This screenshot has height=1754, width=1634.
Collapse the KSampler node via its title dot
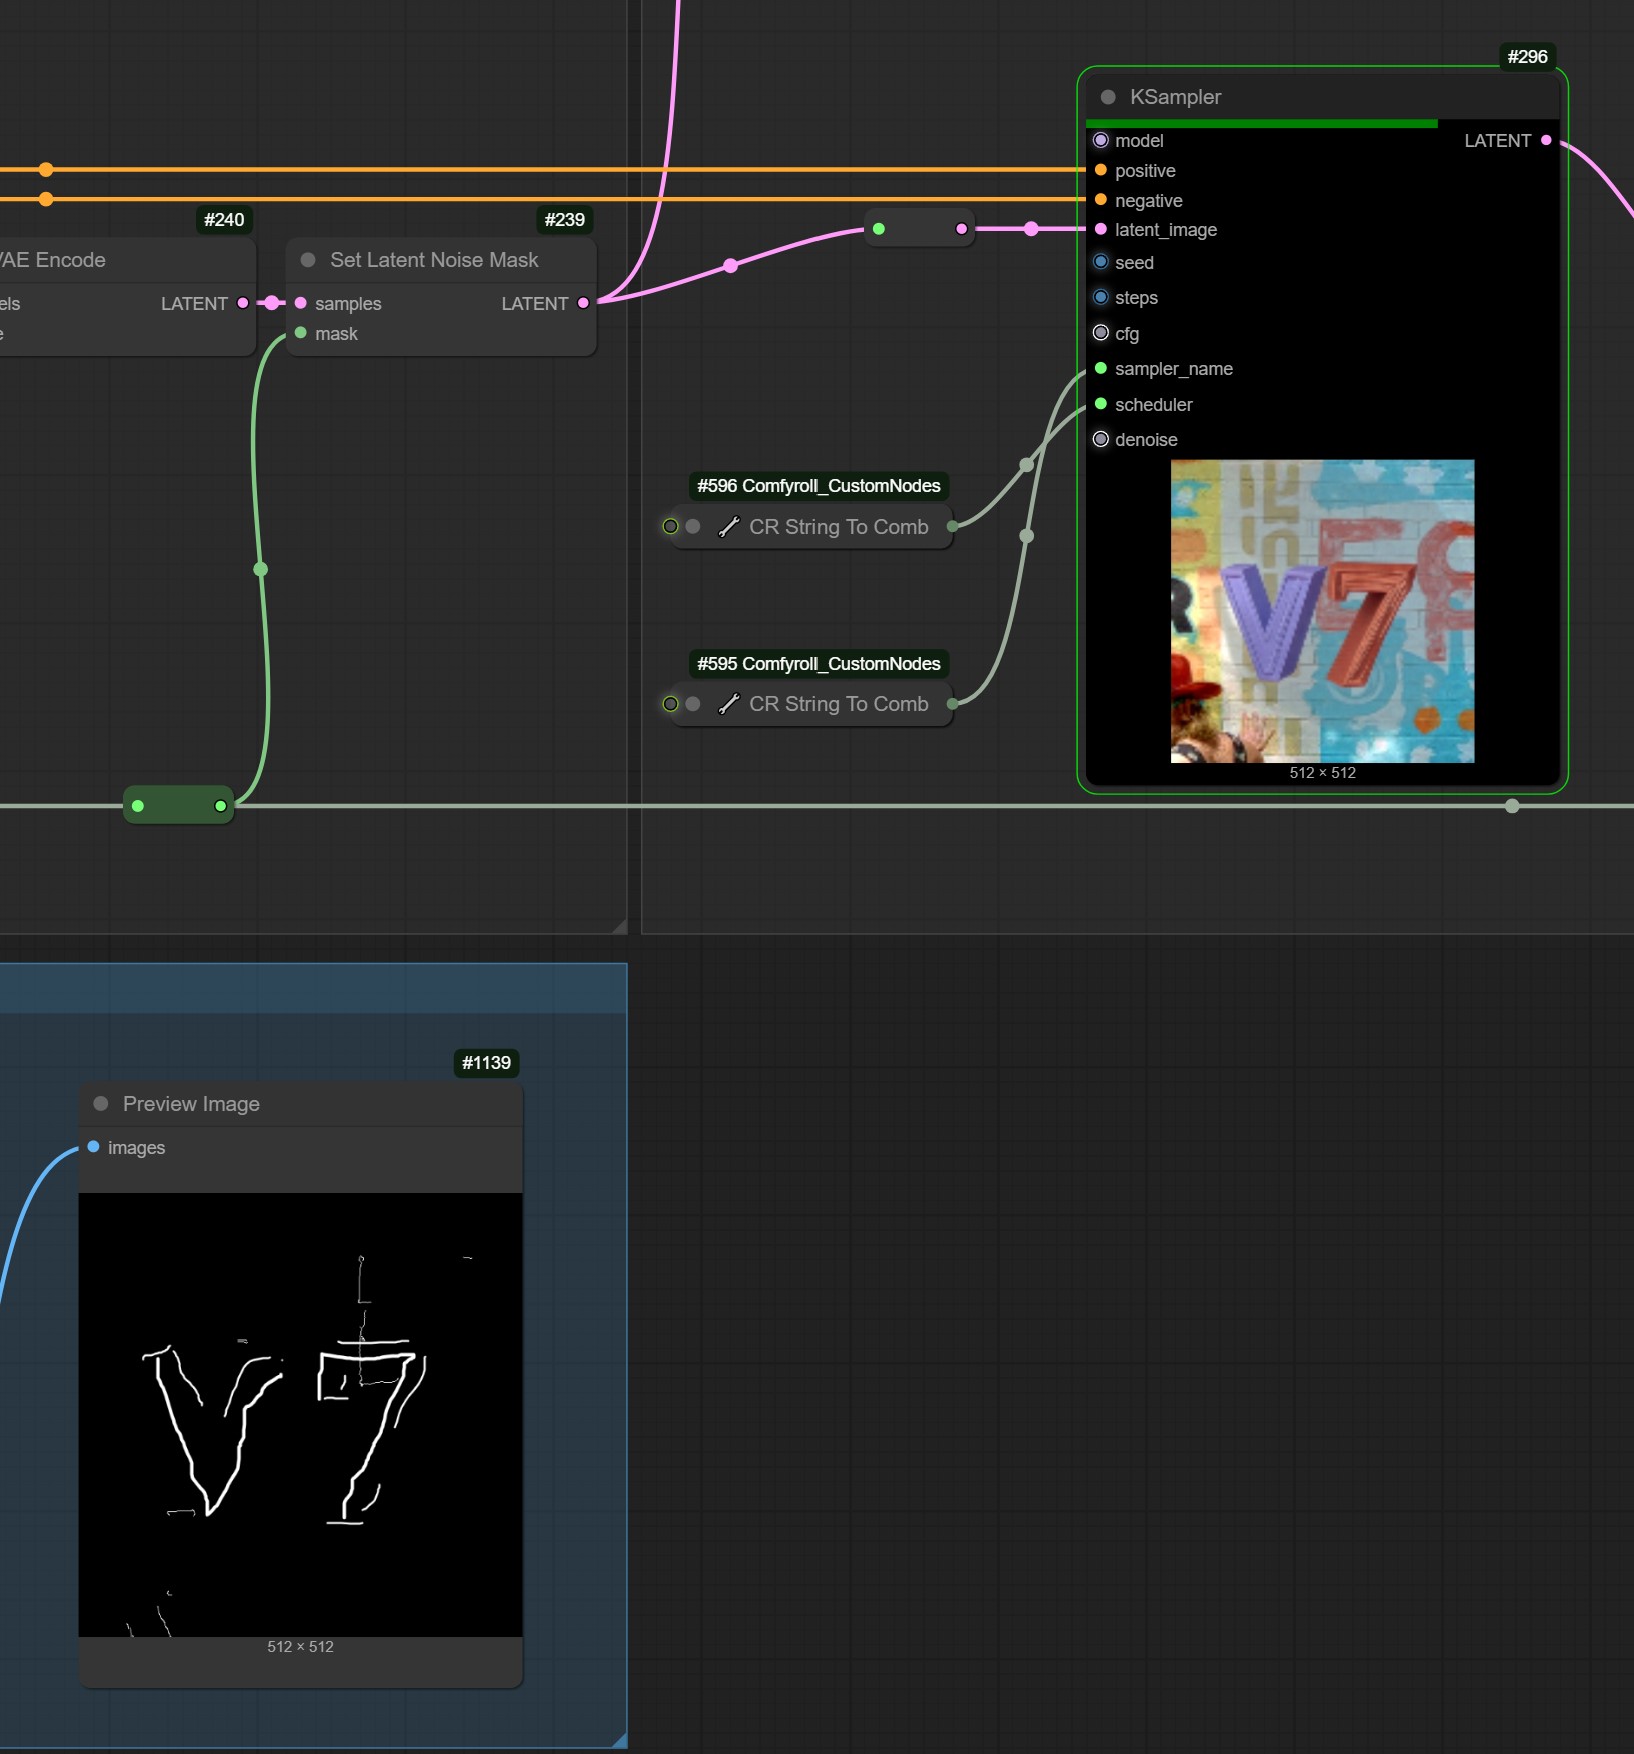(1108, 97)
